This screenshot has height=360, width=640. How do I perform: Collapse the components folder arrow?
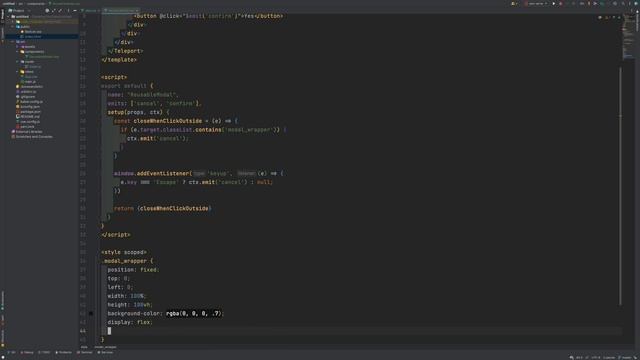pos(18,52)
